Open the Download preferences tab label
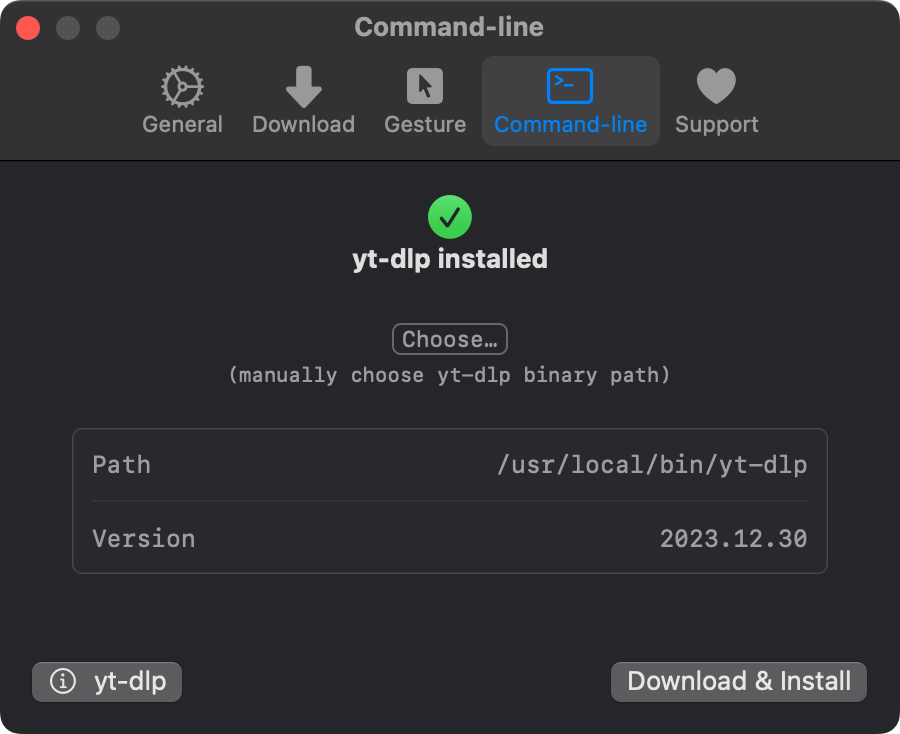 click(303, 125)
